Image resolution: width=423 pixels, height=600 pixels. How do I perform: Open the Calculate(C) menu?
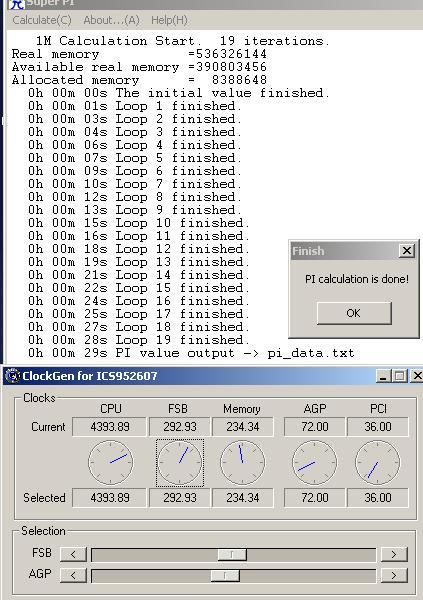pyautogui.click(x=42, y=20)
